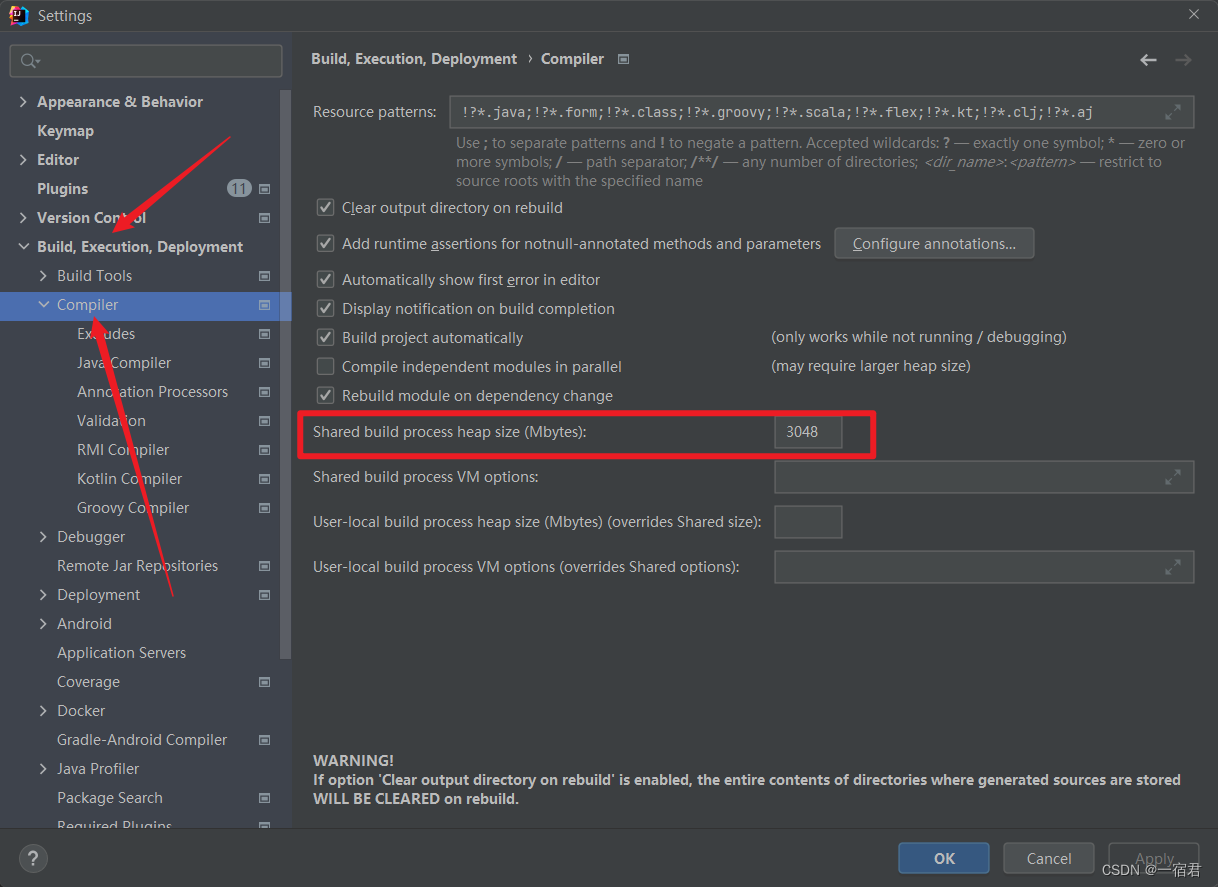Select Annotation Processors settings

[x=152, y=392]
